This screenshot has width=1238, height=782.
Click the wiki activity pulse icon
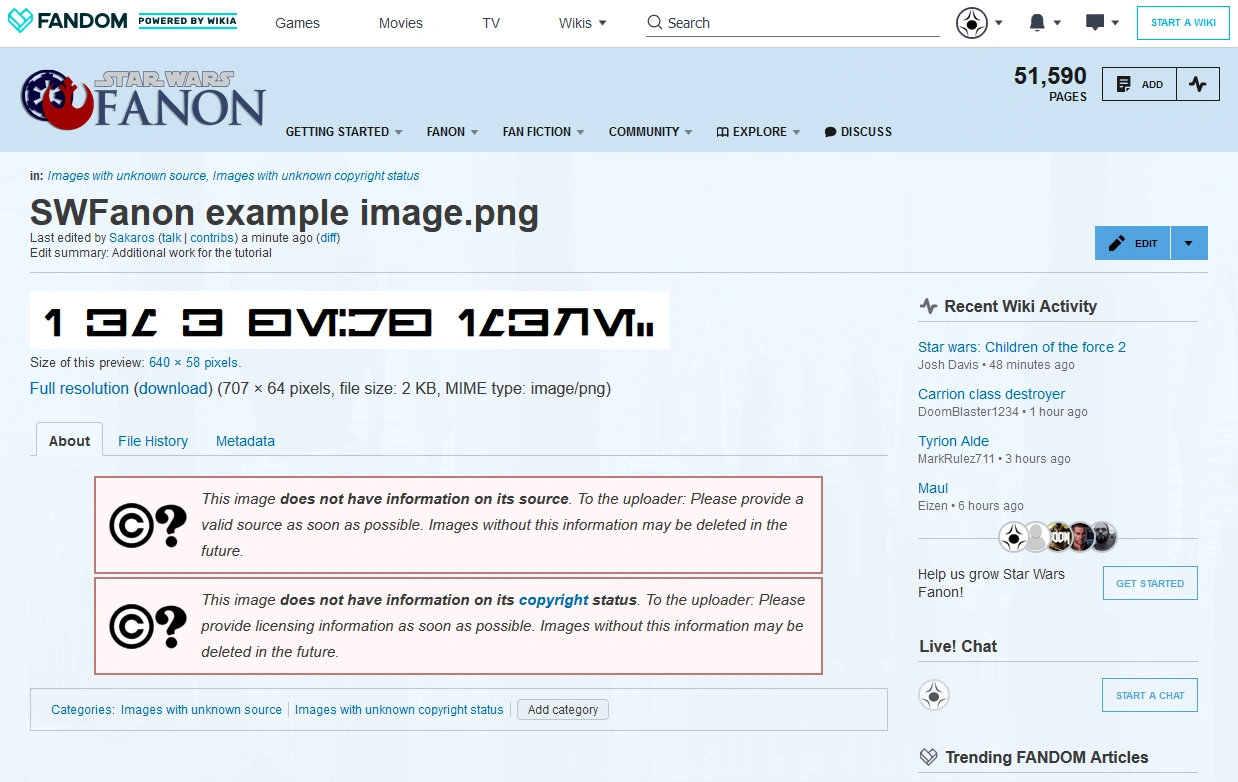pos(1198,84)
